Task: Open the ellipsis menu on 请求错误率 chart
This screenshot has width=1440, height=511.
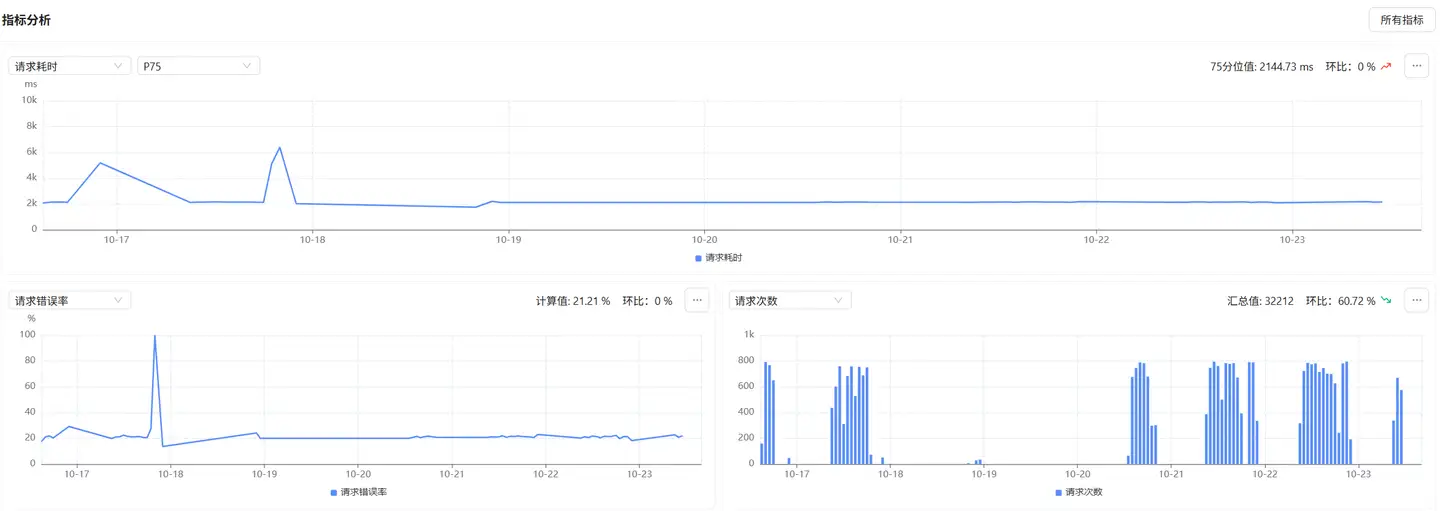Action: click(x=697, y=300)
